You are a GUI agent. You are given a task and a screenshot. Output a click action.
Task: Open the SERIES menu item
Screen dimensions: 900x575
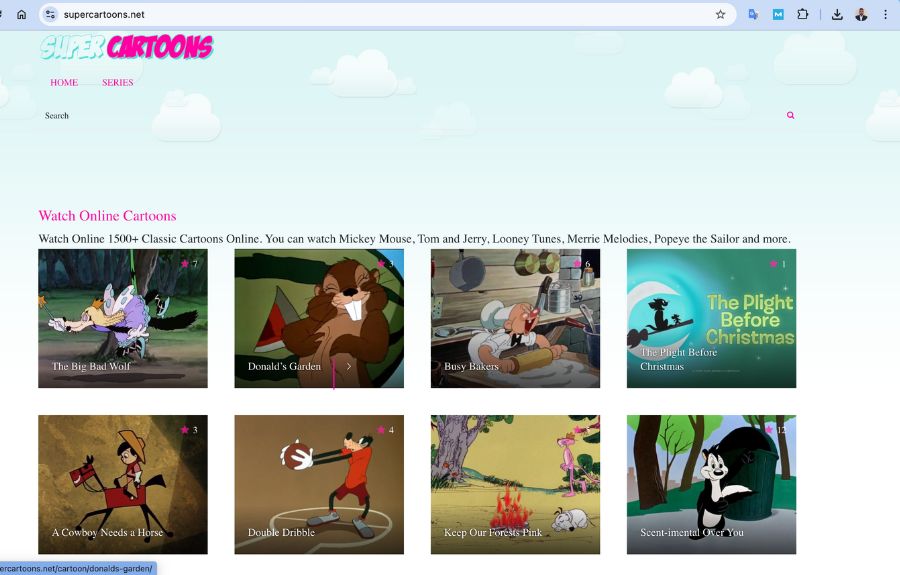coord(118,82)
